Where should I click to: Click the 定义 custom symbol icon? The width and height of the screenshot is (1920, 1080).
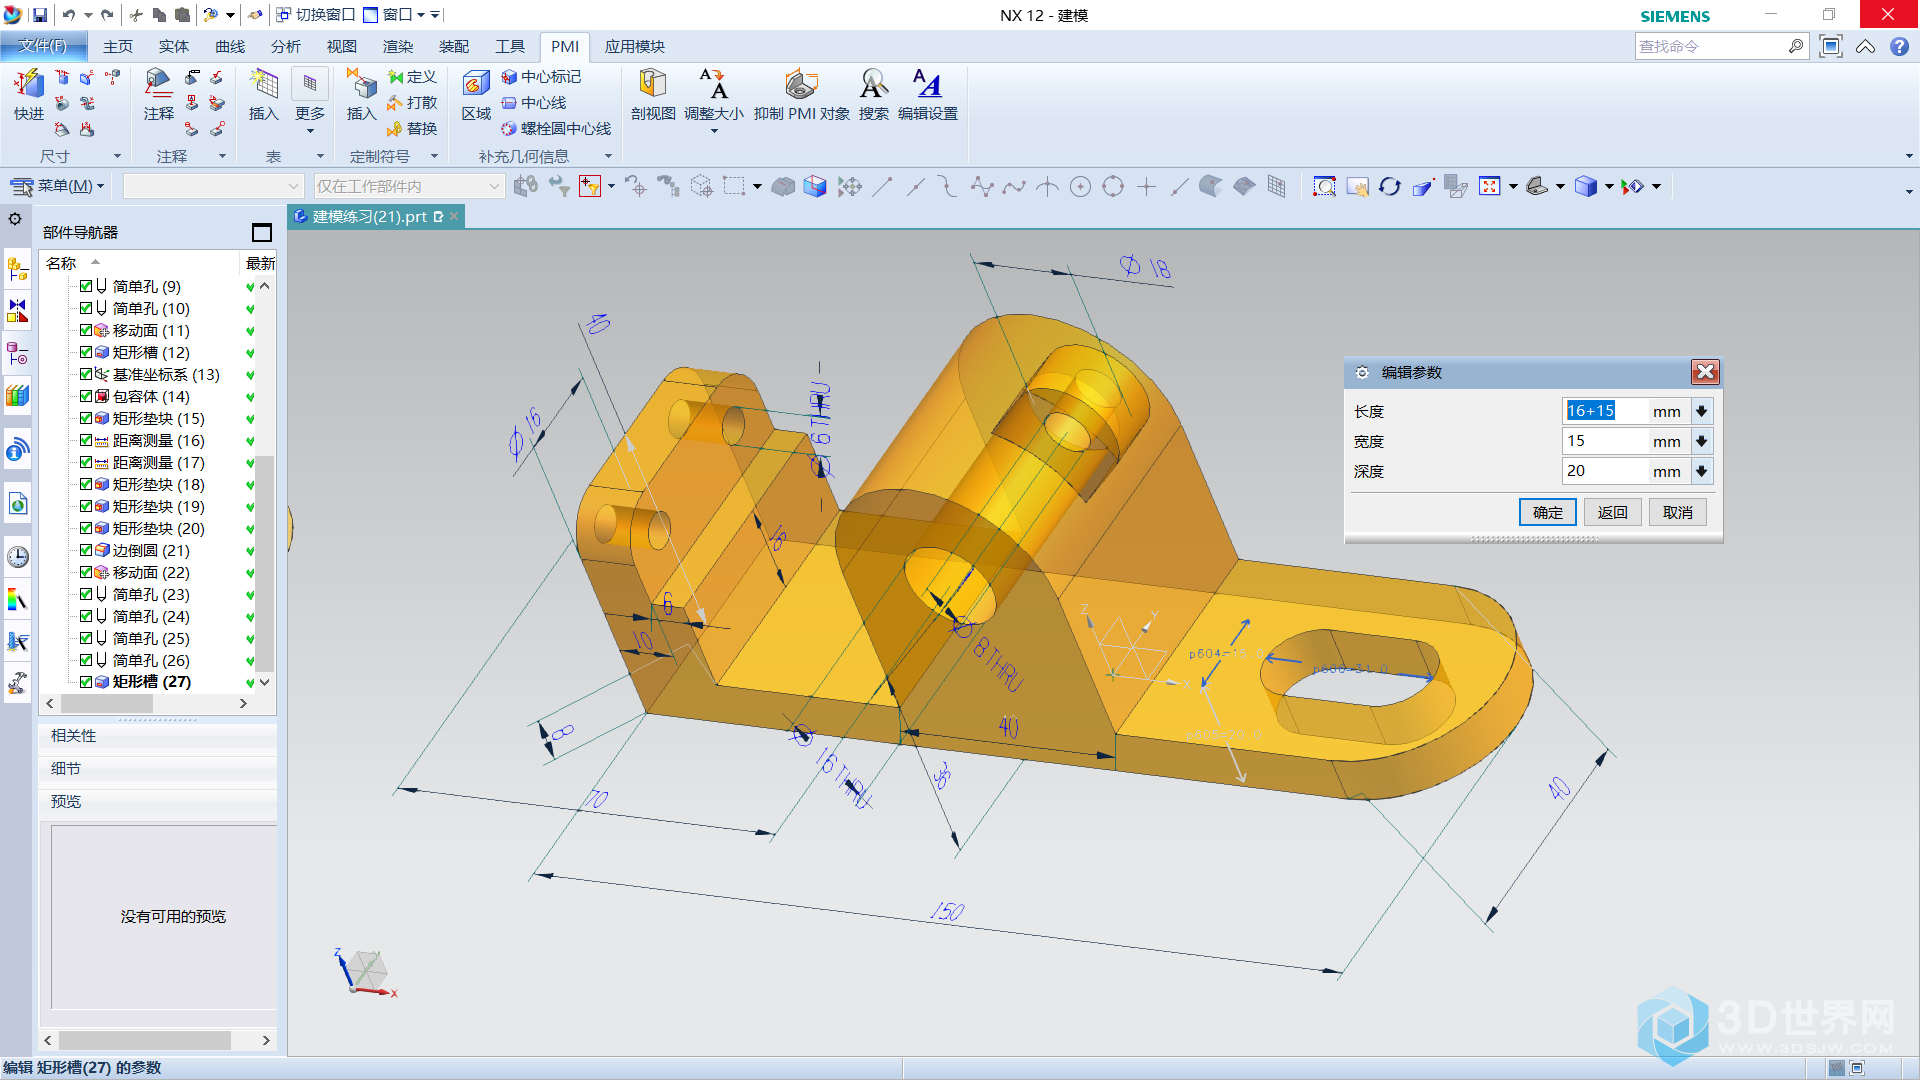tap(412, 77)
